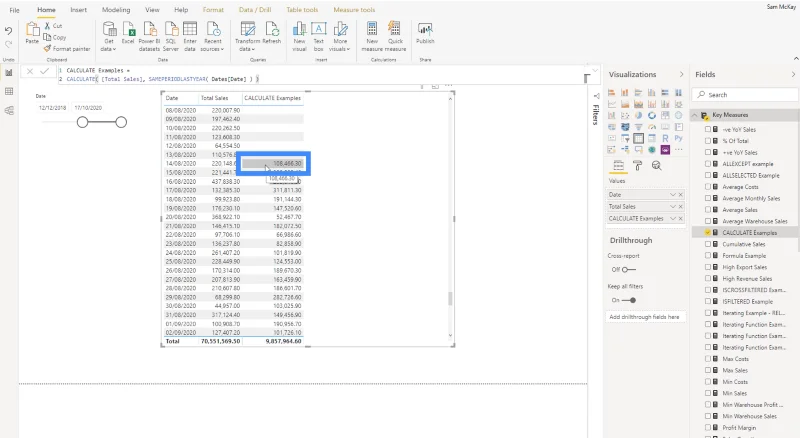Select the Power Apps visual icon
Image resolution: width=800 pixels, height=438 pixels.
point(665,150)
